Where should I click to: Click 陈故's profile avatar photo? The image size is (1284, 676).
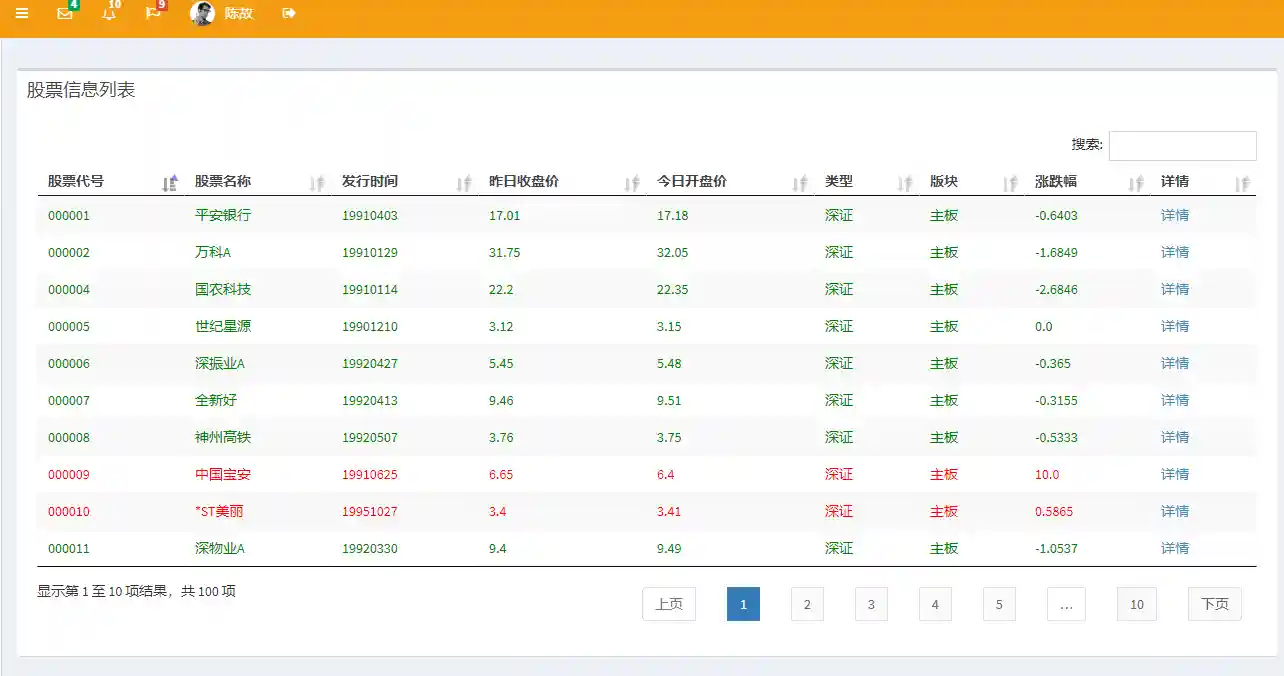(202, 14)
